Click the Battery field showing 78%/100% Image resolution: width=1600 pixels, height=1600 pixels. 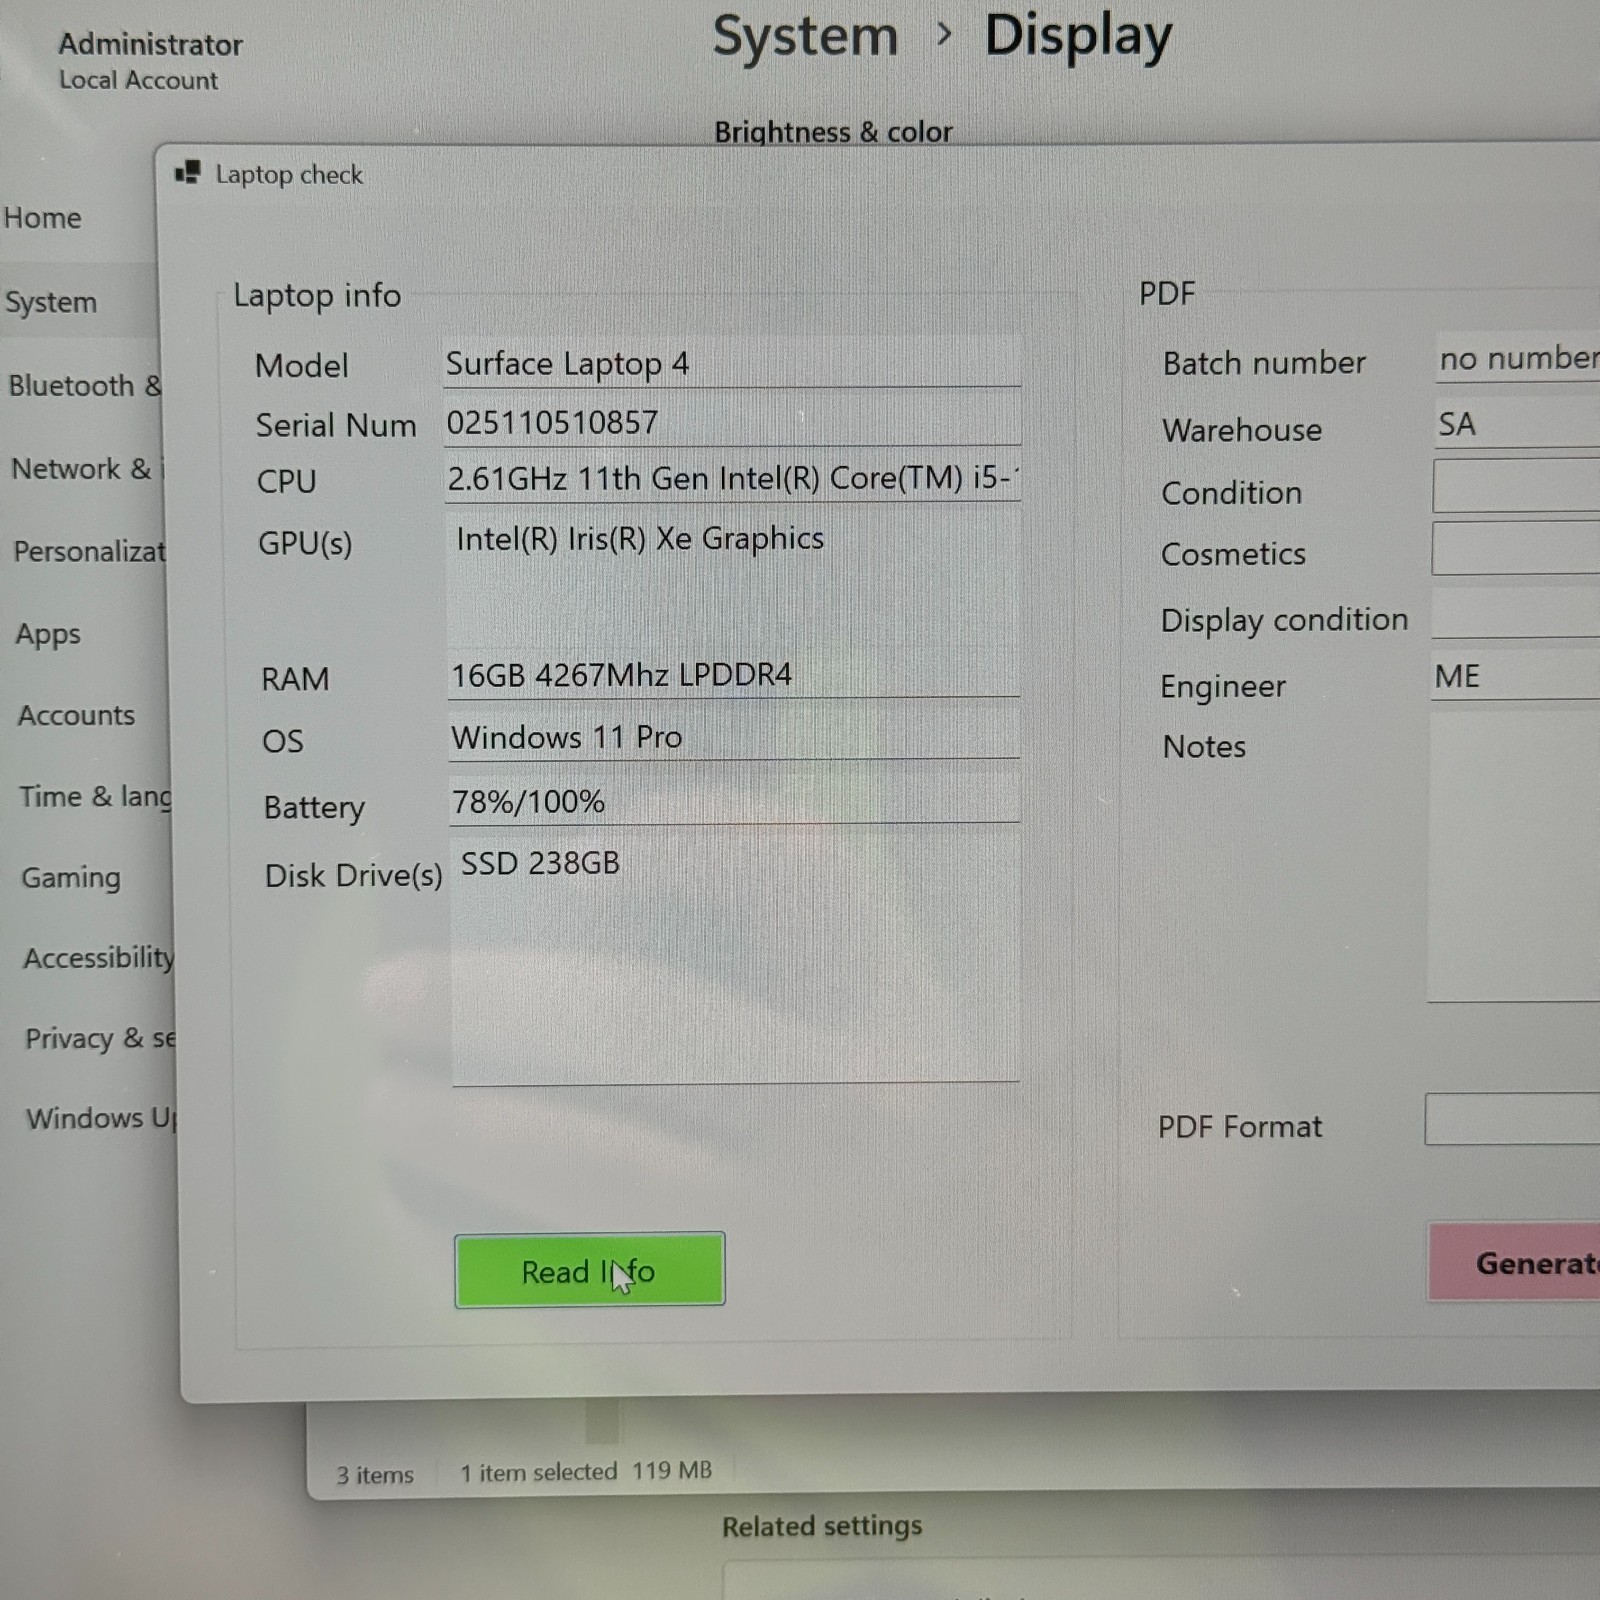coord(735,802)
